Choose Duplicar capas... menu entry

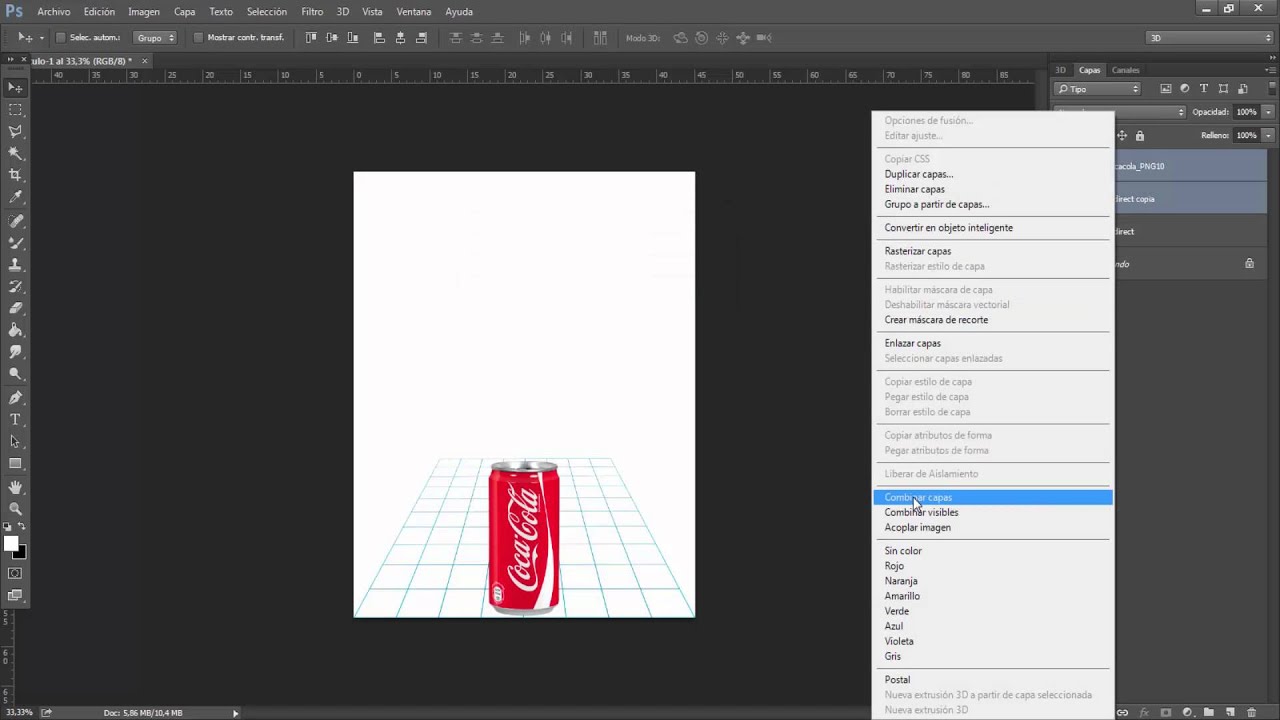coord(992,174)
